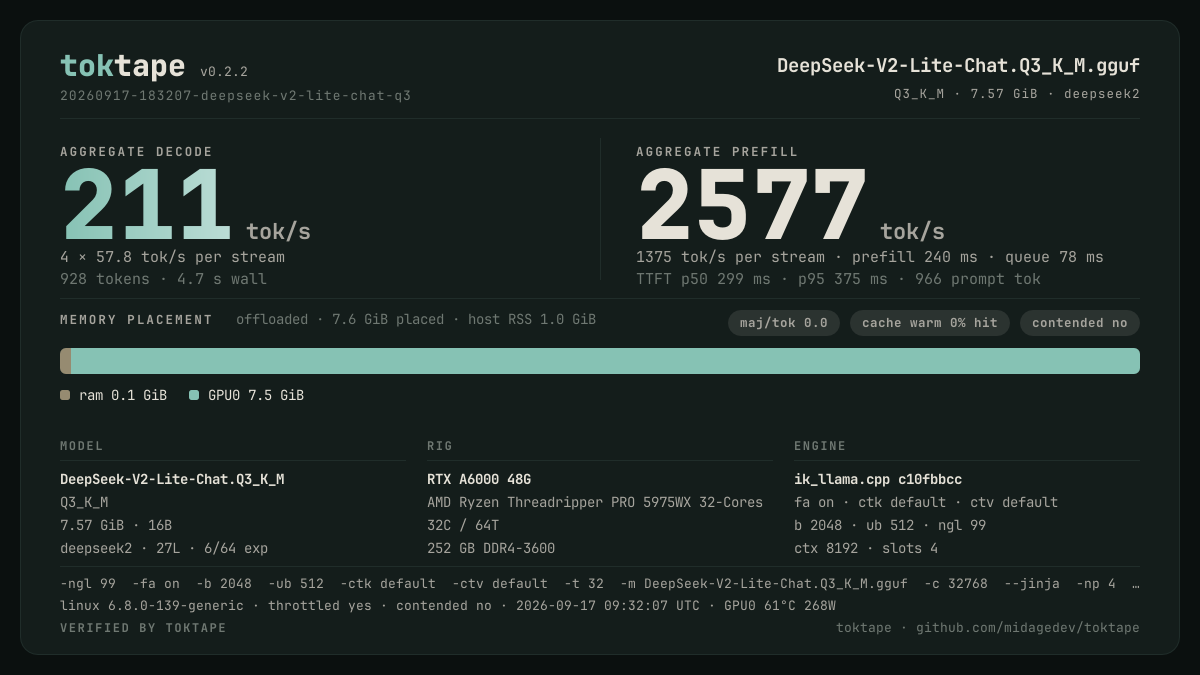This screenshot has width=1200, height=675.
Task: Click the command line flags starting with -ngl 99
Action: [600, 583]
